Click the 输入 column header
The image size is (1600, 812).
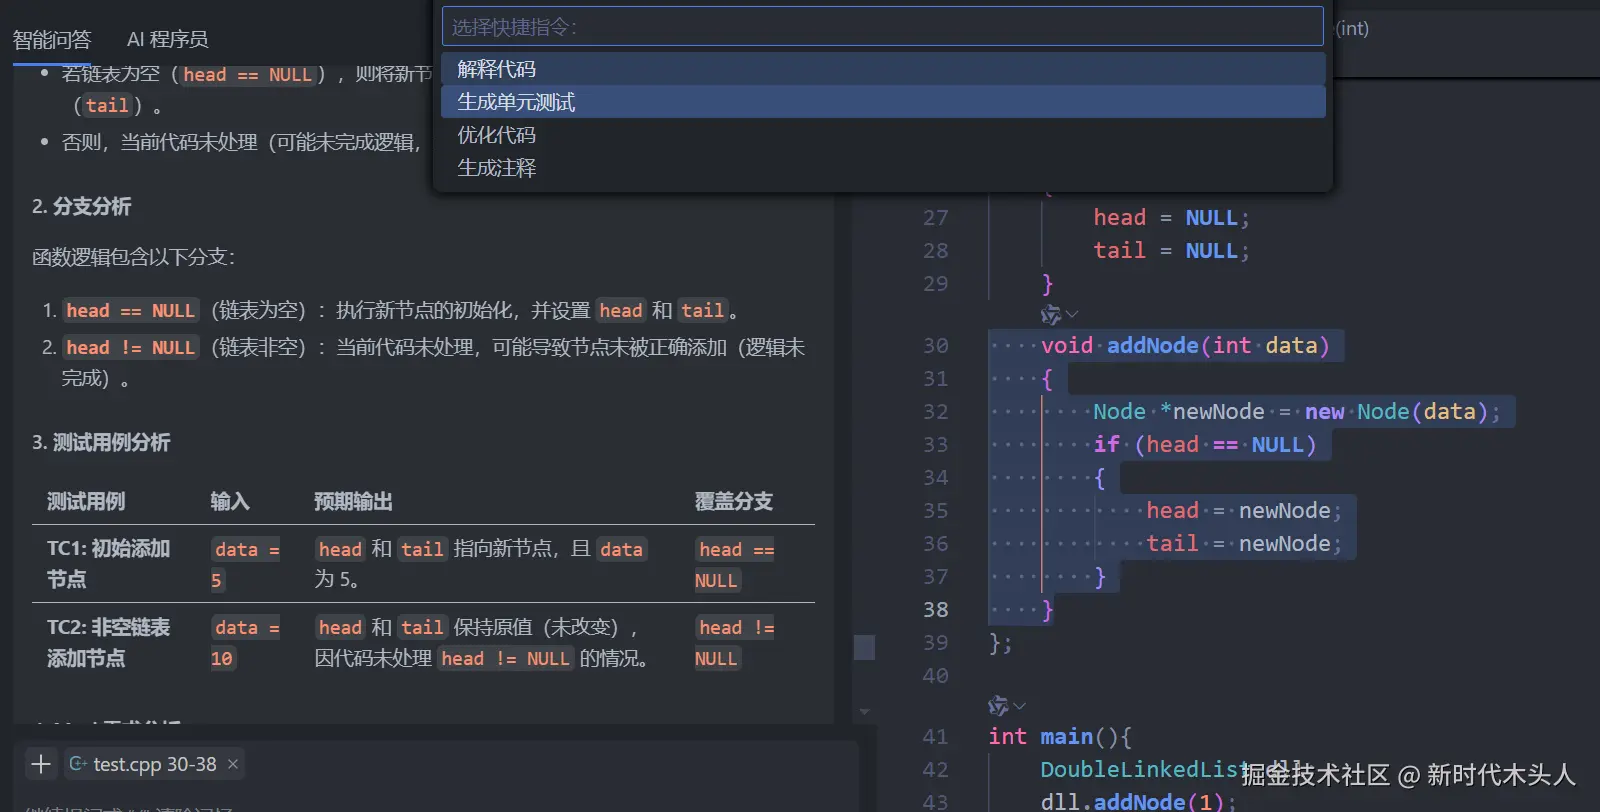(229, 502)
